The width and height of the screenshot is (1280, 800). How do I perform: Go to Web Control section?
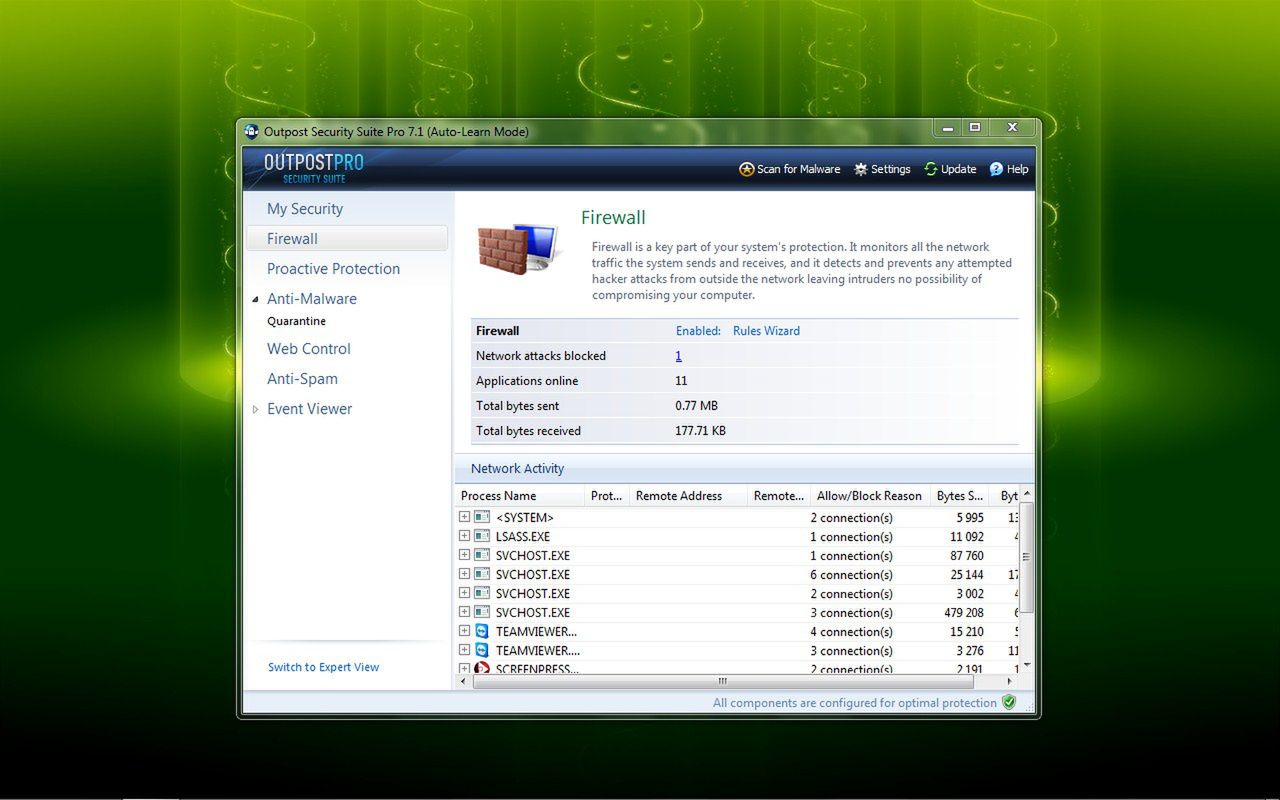tap(309, 349)
